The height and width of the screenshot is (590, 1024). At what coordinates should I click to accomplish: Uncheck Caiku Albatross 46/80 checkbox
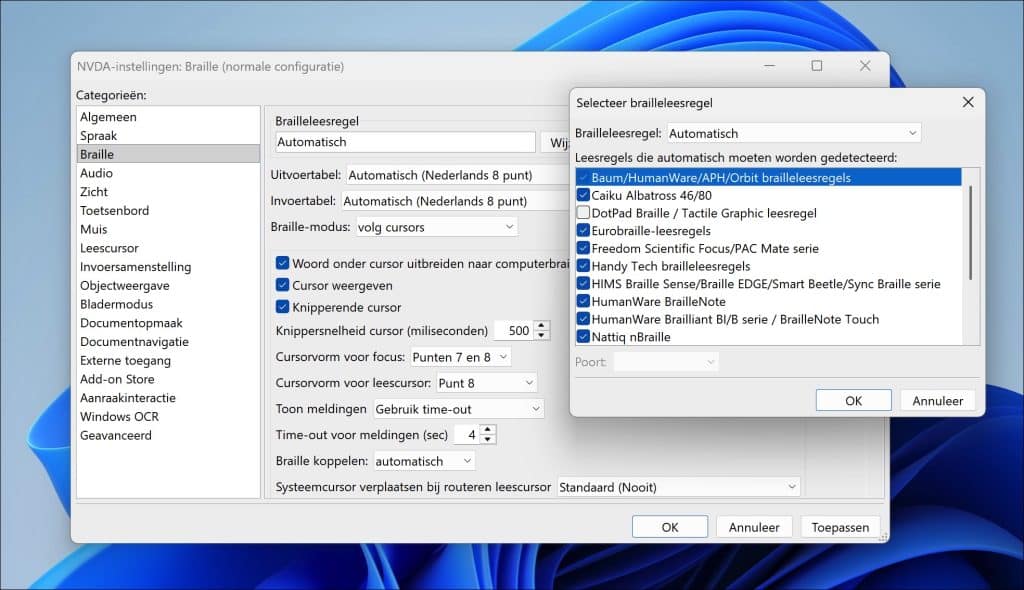pyautogui.click(x=584, y=195)
